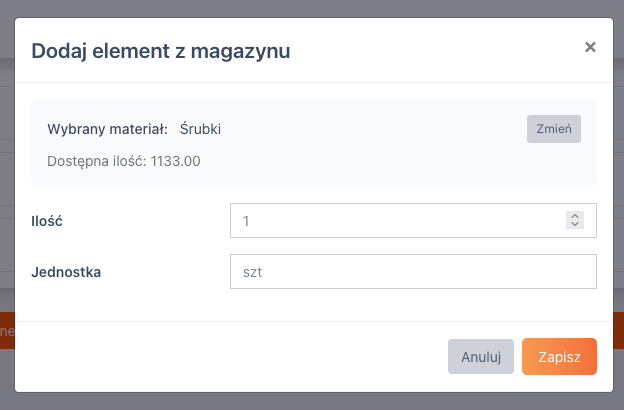Select the Śrubki material name
Viewport: 624px width, 410px height.
tap(201, 130)
